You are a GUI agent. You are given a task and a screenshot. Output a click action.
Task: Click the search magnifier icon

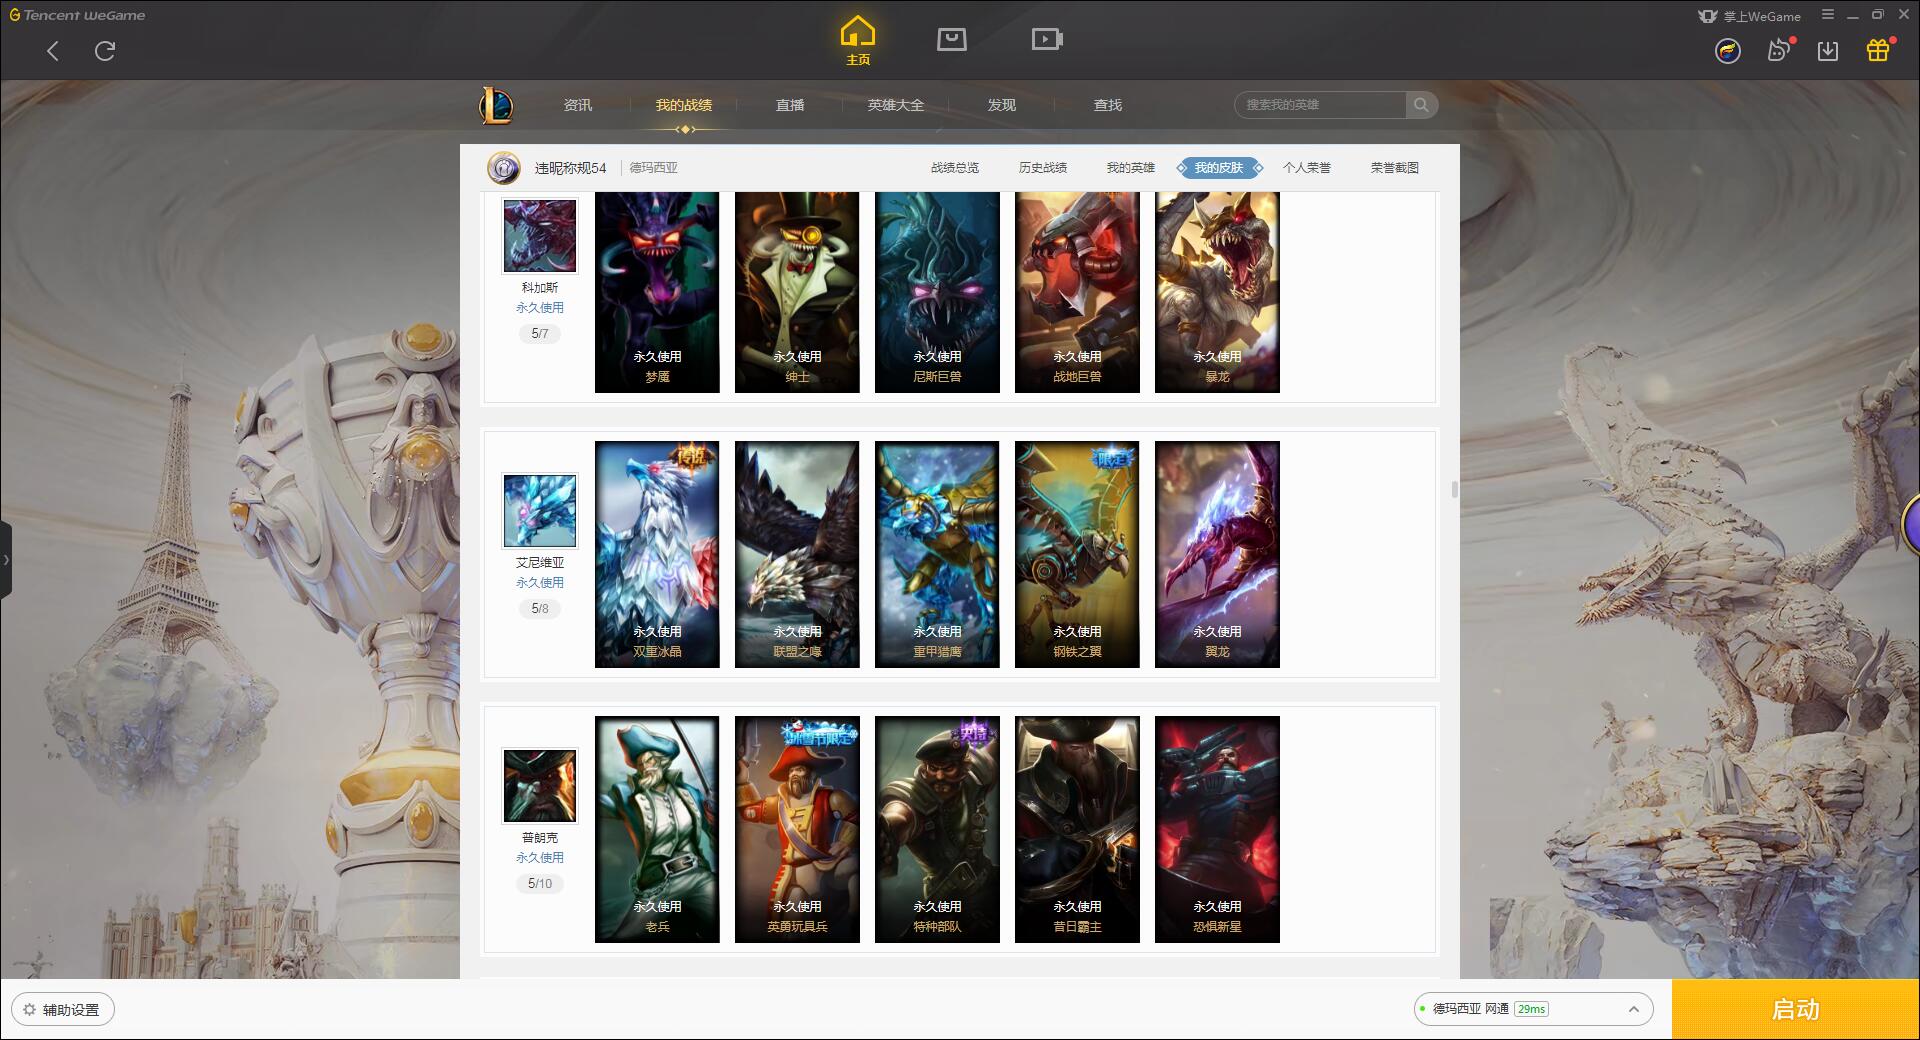click(x=1421, y=105)
